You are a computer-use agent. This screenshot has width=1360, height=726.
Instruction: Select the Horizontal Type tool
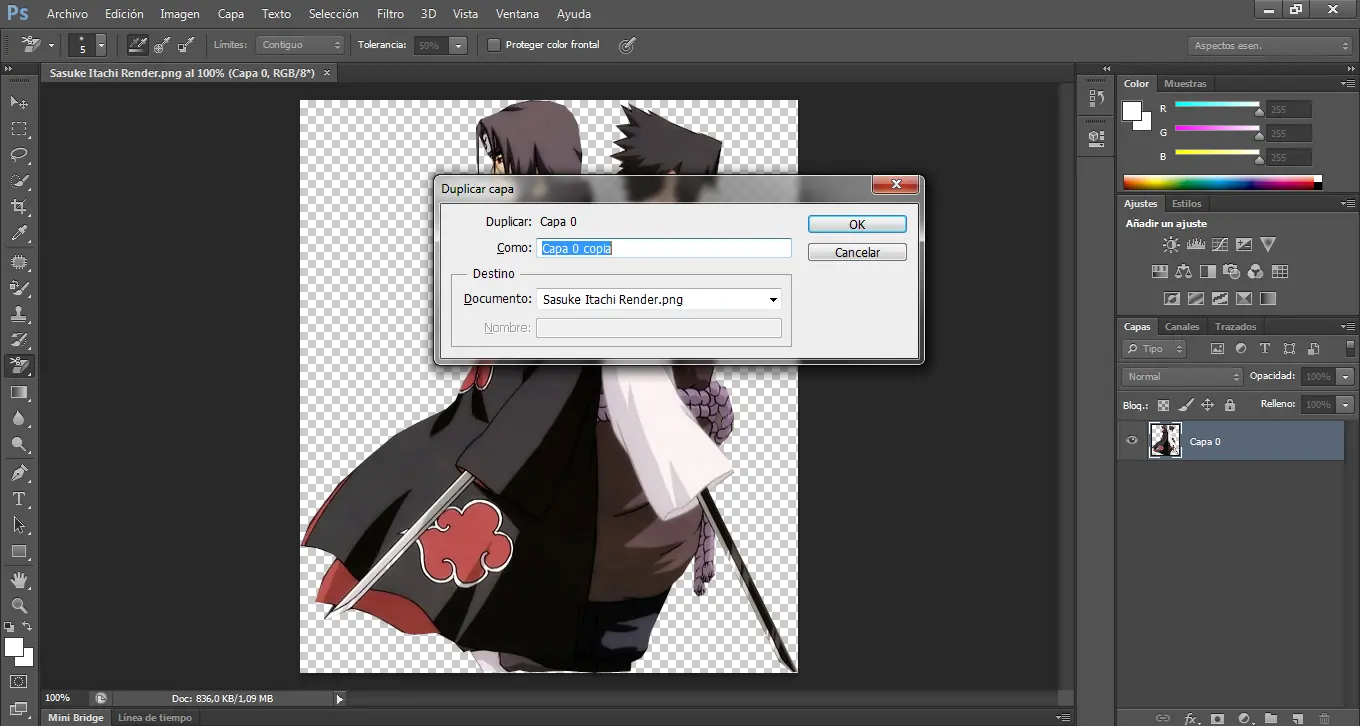pyautogui.click(x=19, y=499)
